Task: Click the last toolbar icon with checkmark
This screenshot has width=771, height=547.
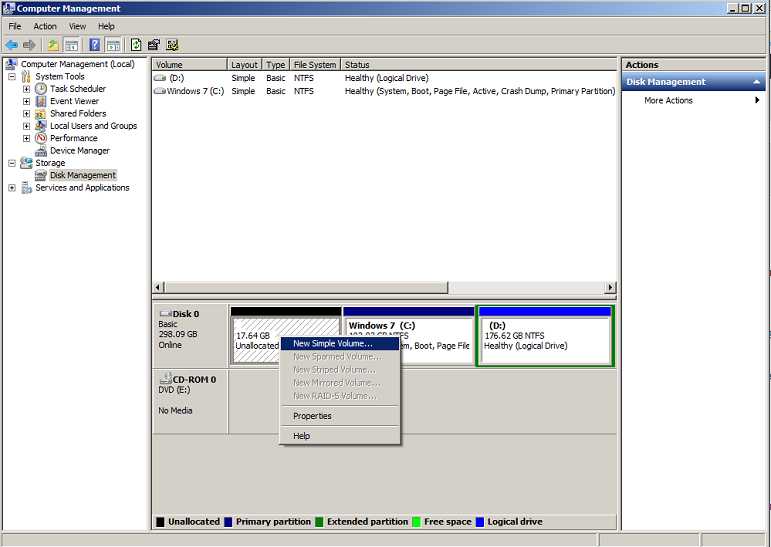Action: coord(172,45)
